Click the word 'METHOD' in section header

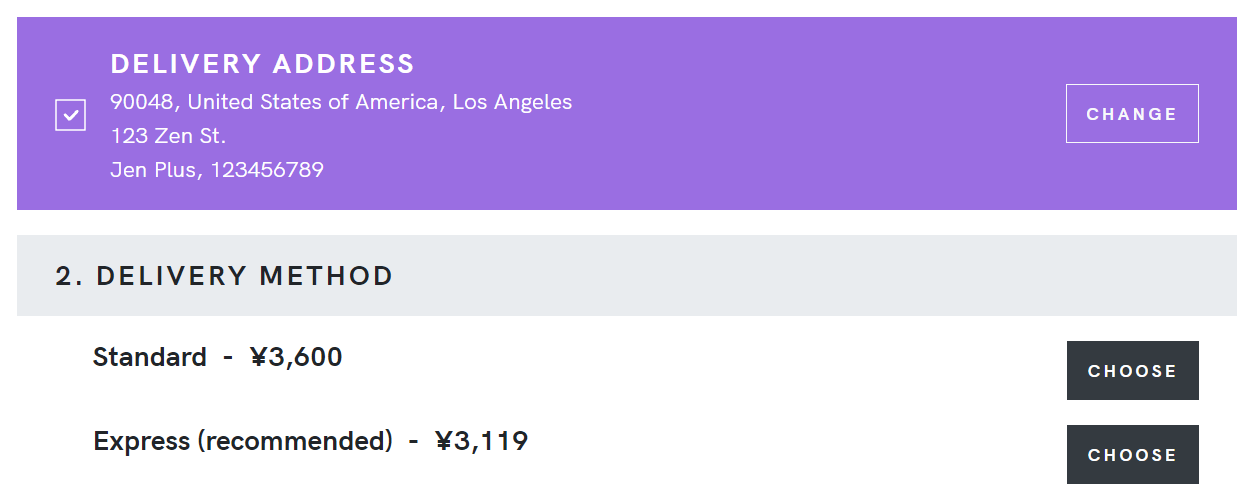pyautogui.click(x=327, y=276)
